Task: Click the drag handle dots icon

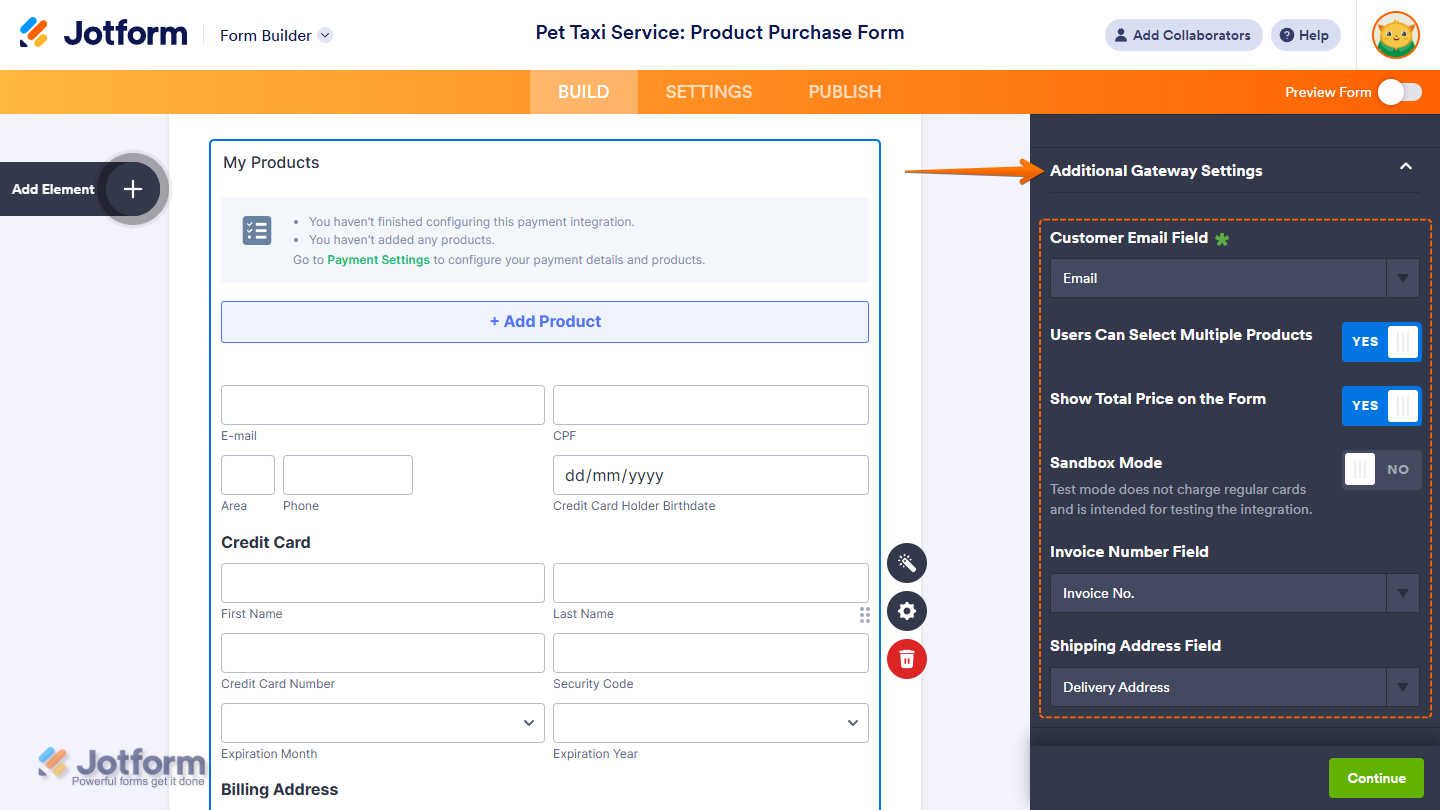Action: pos(865,614)
